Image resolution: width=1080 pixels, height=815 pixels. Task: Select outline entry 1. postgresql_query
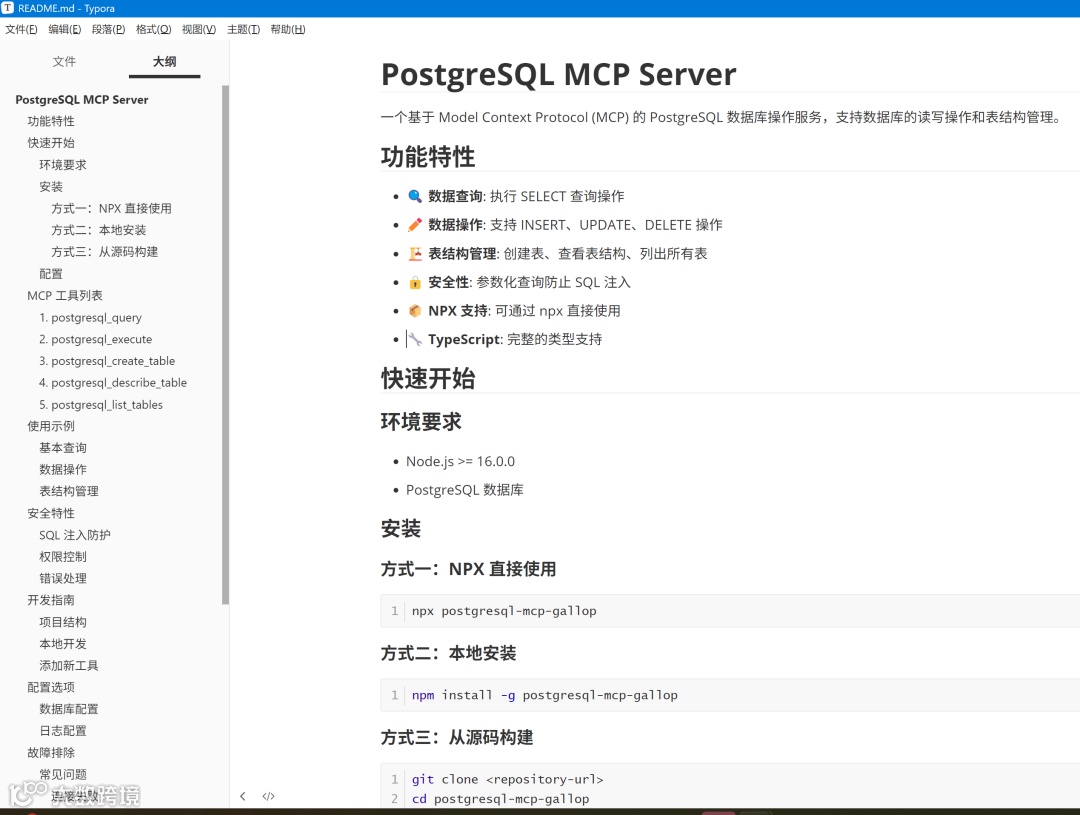(90, 318)
